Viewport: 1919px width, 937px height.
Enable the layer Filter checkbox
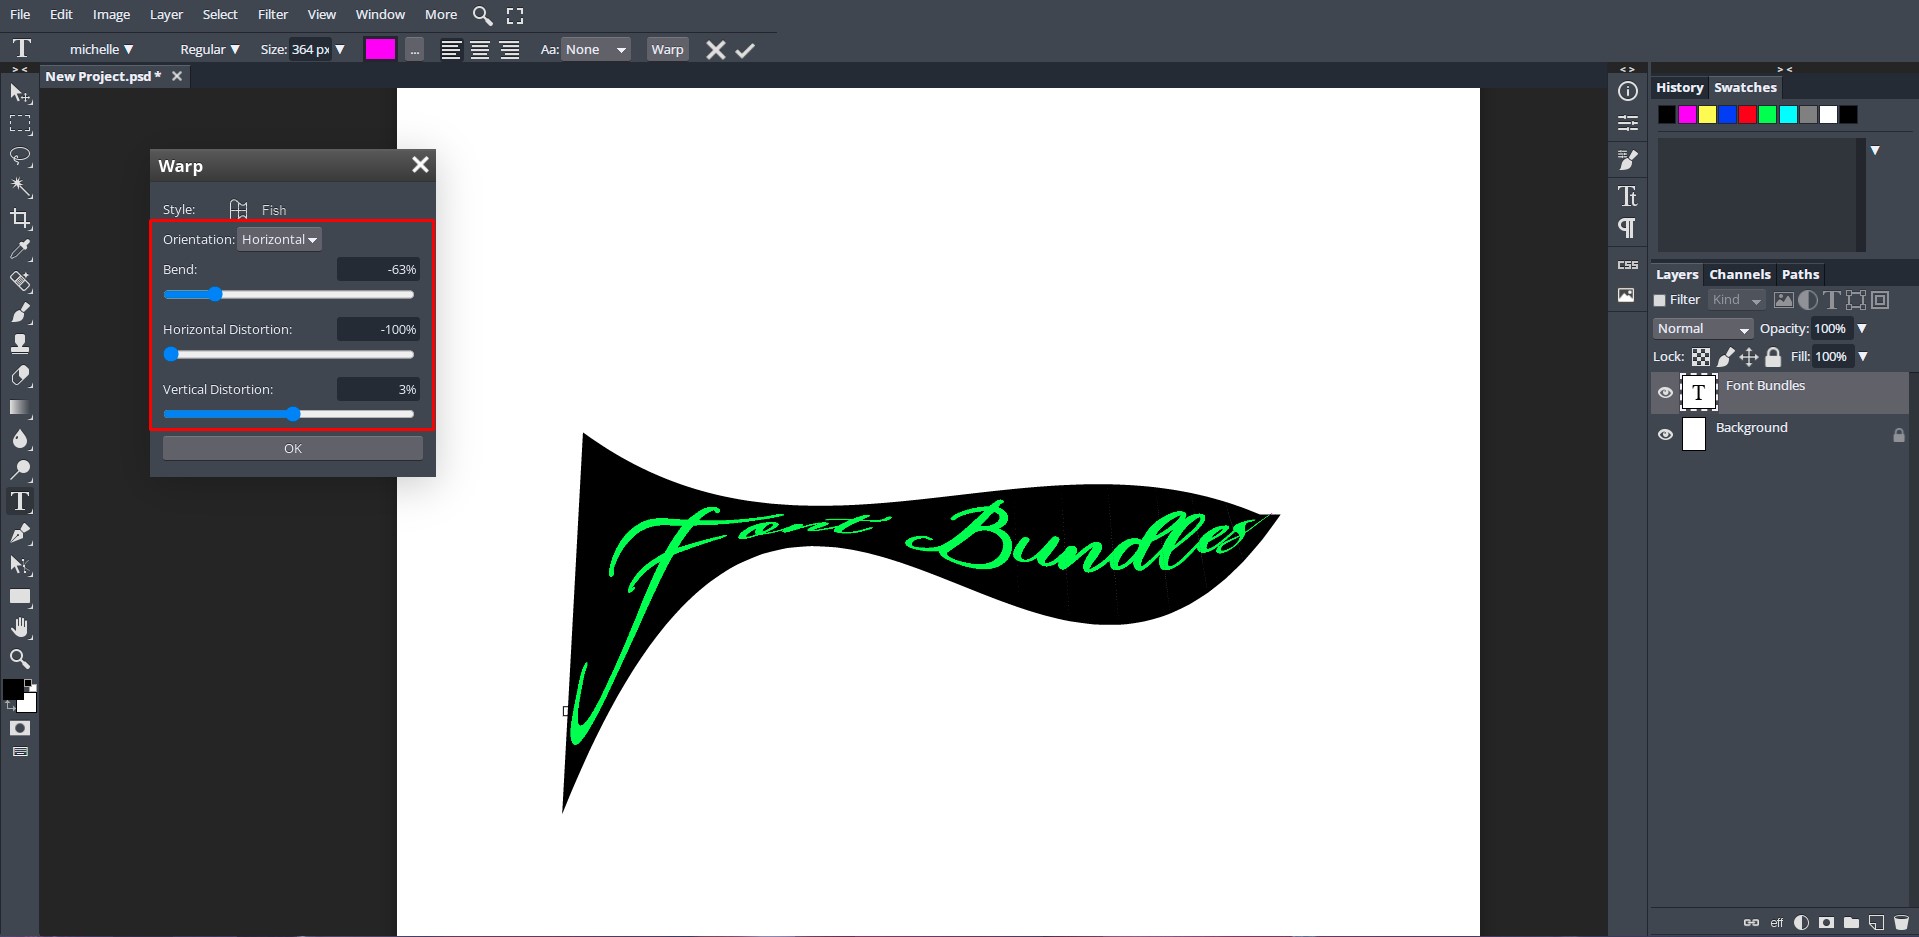pos(1660,300)
